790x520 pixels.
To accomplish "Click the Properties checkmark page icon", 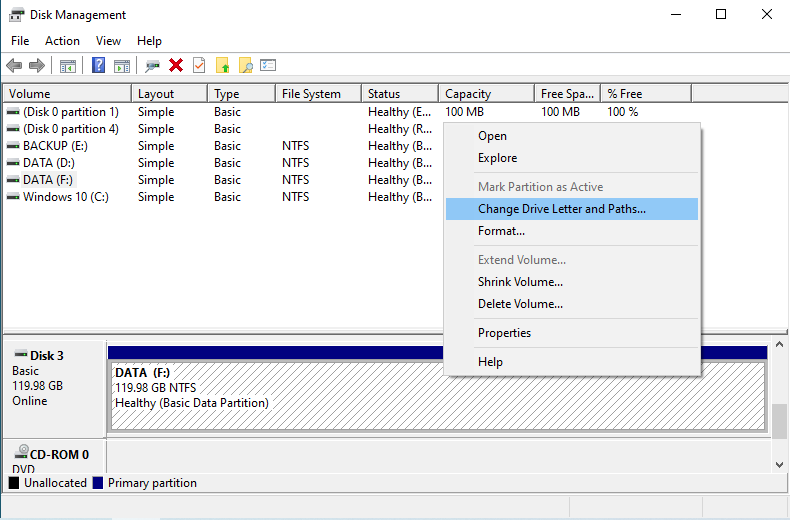I will [x=199, y=65].
